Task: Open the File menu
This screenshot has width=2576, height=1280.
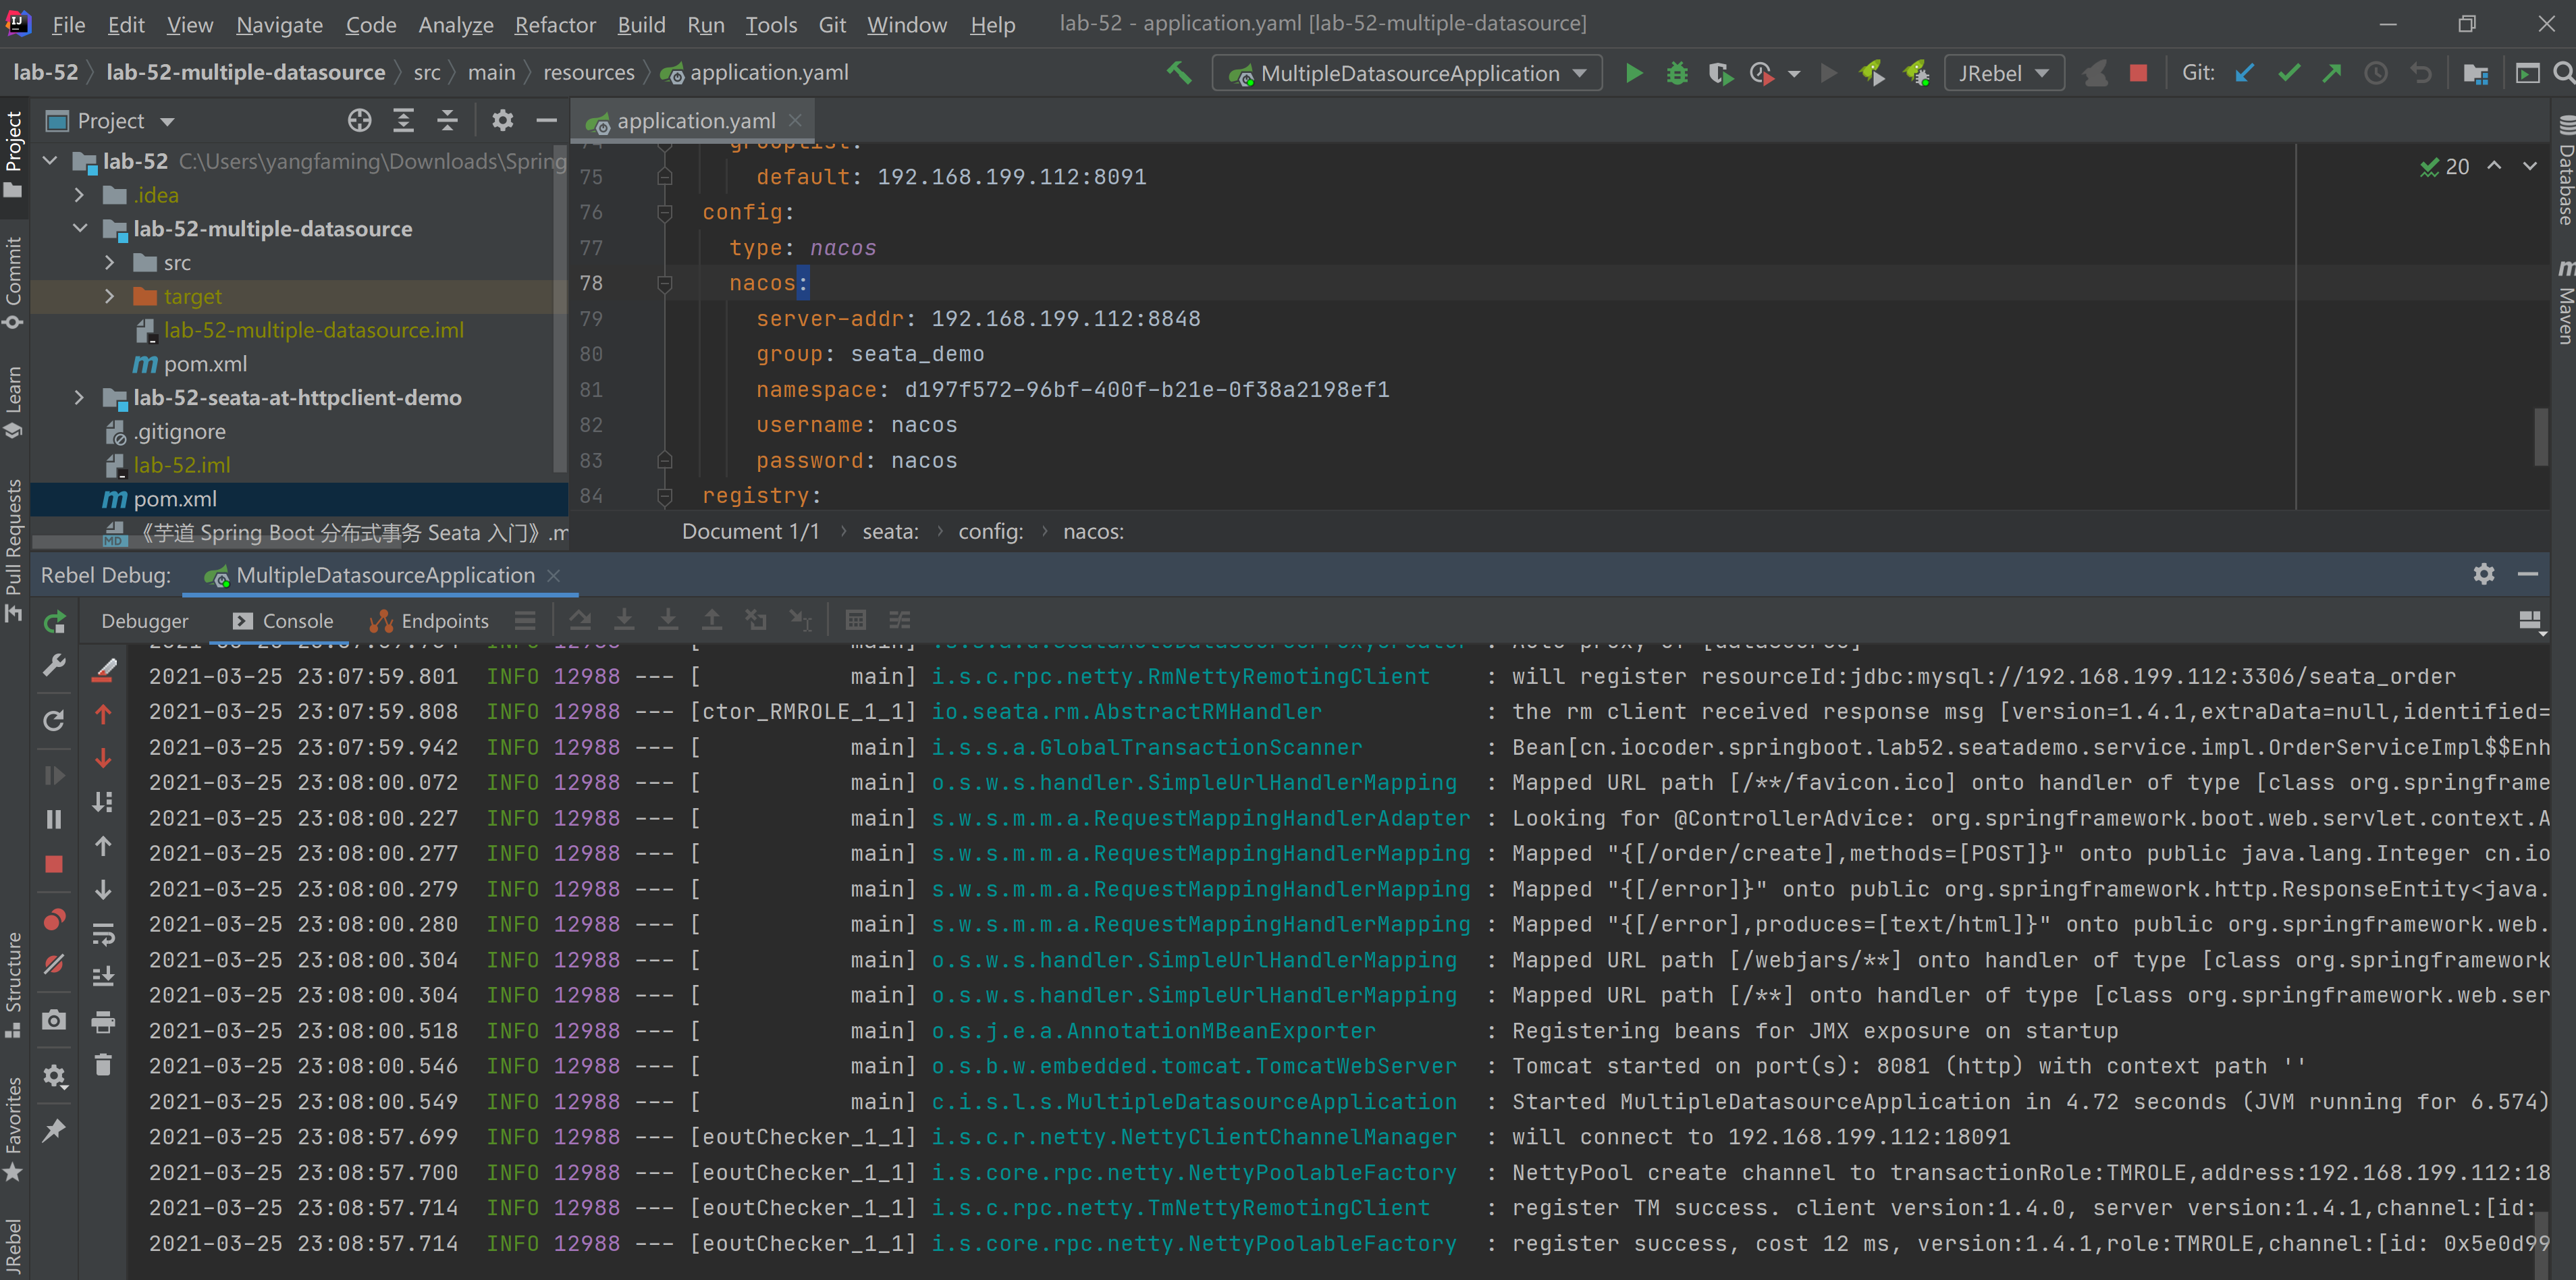Action: [68, 24]
